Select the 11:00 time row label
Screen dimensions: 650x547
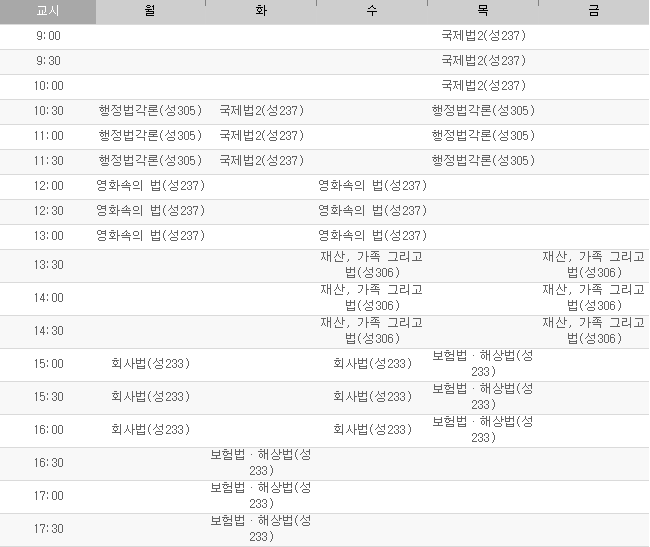[x=49, y=136]
